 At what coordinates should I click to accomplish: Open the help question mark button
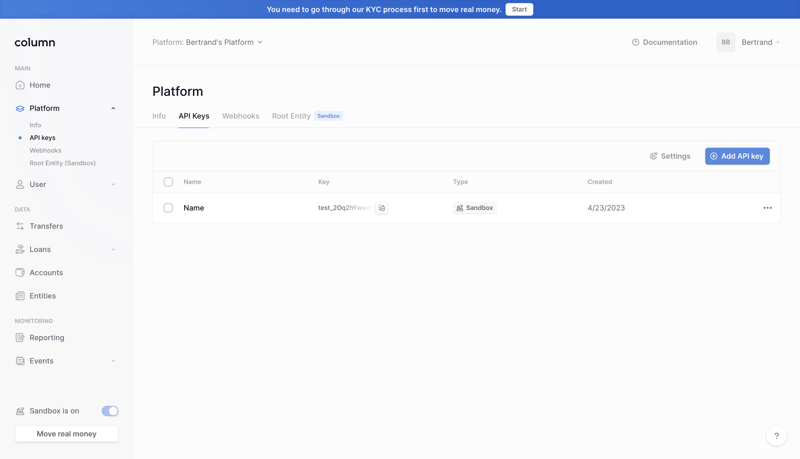tap(777, 436)
